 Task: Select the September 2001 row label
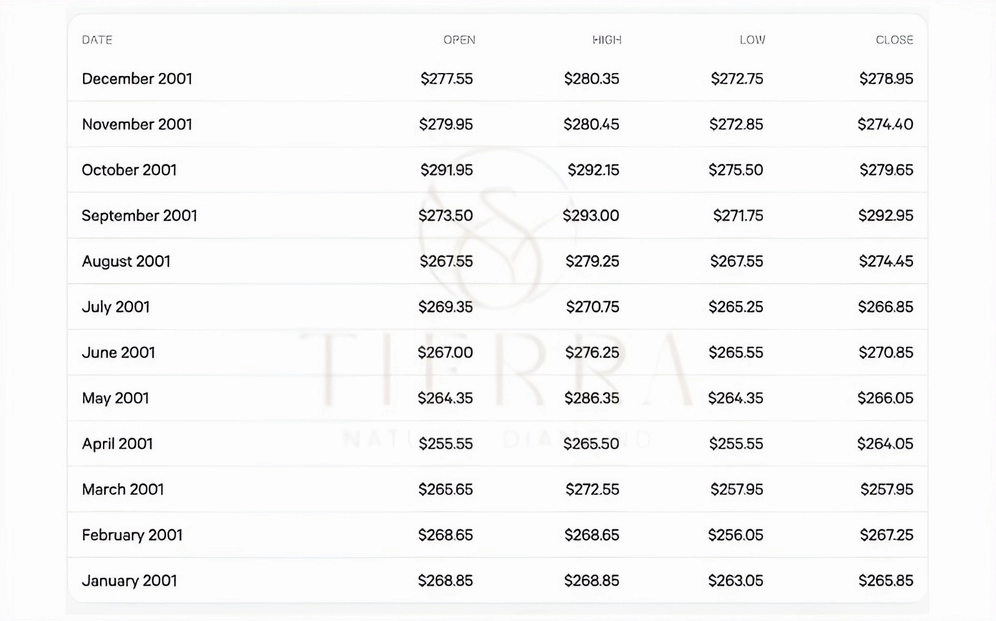[x=139, y=216]
